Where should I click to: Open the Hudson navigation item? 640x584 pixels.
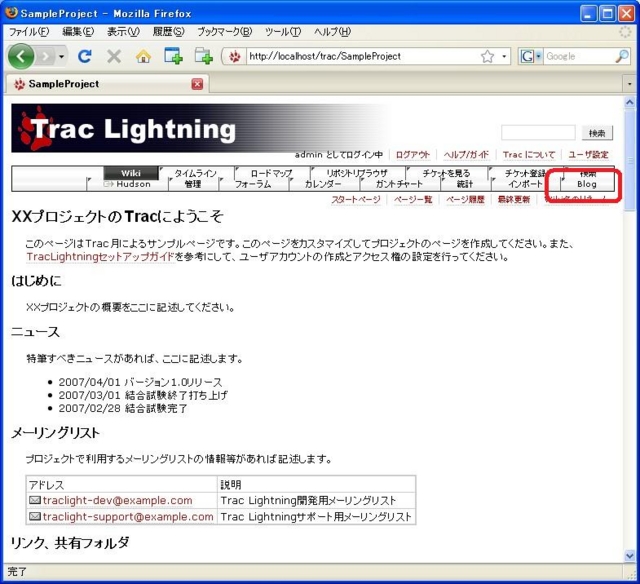(x=127, y=184)
